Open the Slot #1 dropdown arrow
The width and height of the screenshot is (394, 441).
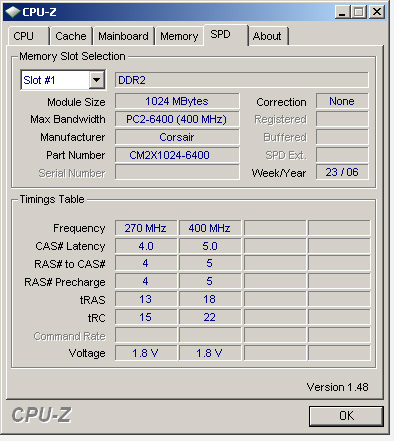coord(97,80)
